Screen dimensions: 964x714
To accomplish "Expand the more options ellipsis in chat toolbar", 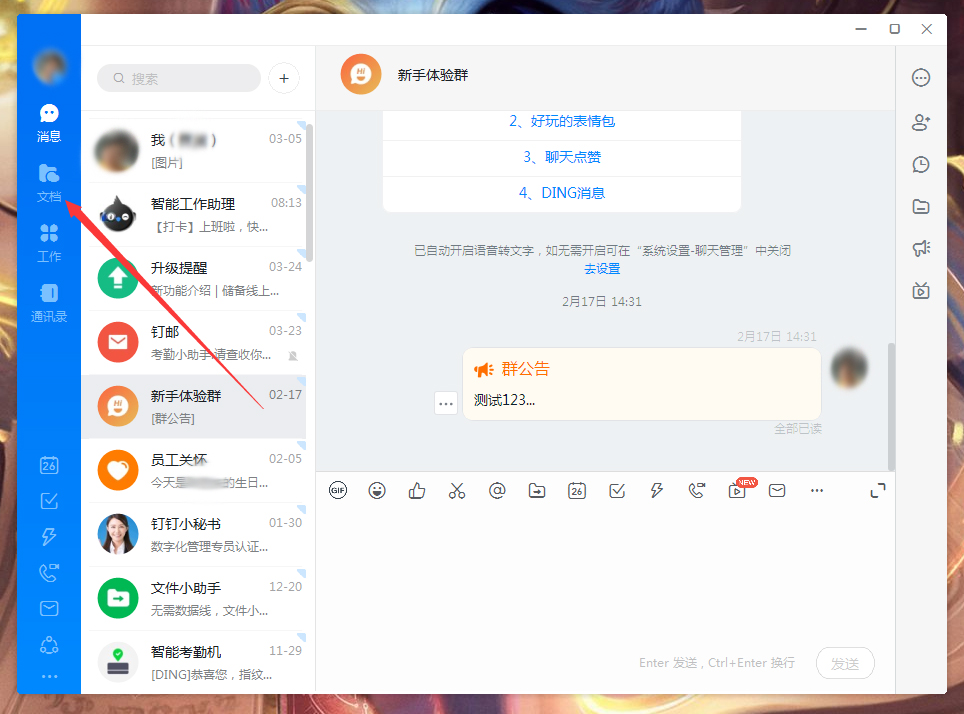I will 817,490.
